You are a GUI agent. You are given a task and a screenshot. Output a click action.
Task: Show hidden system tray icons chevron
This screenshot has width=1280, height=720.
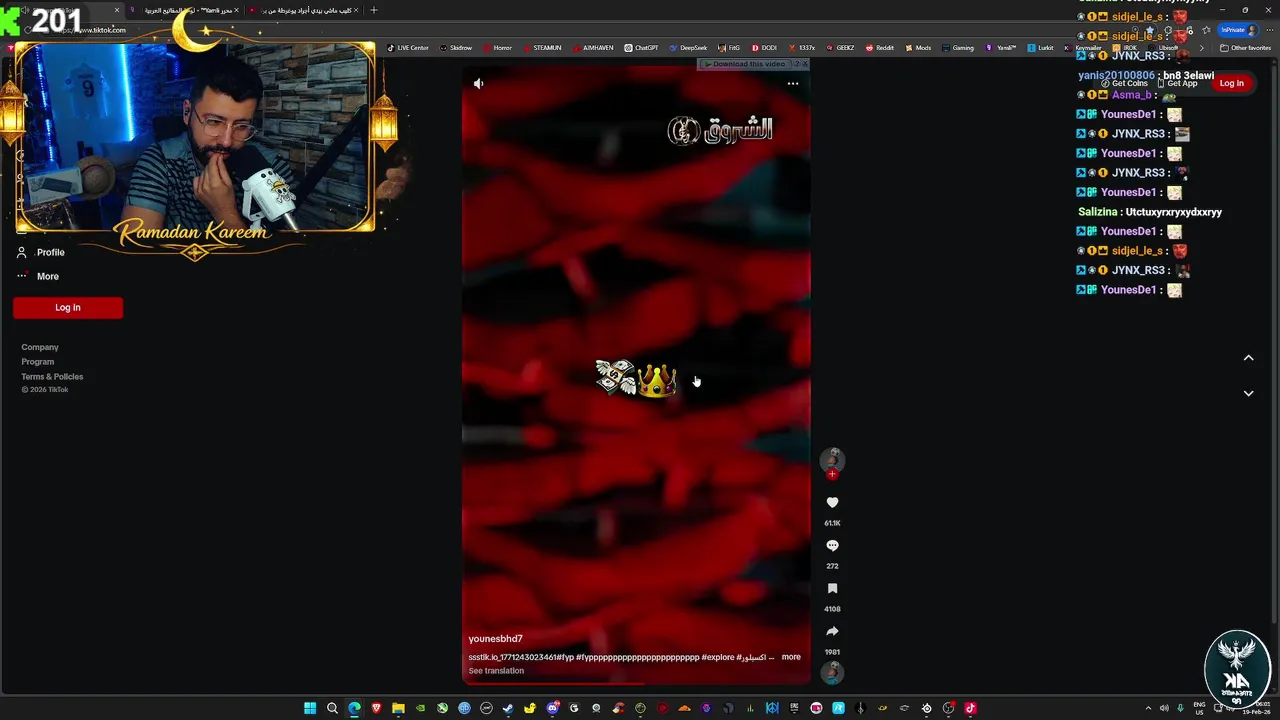[x=1148, y=708]
